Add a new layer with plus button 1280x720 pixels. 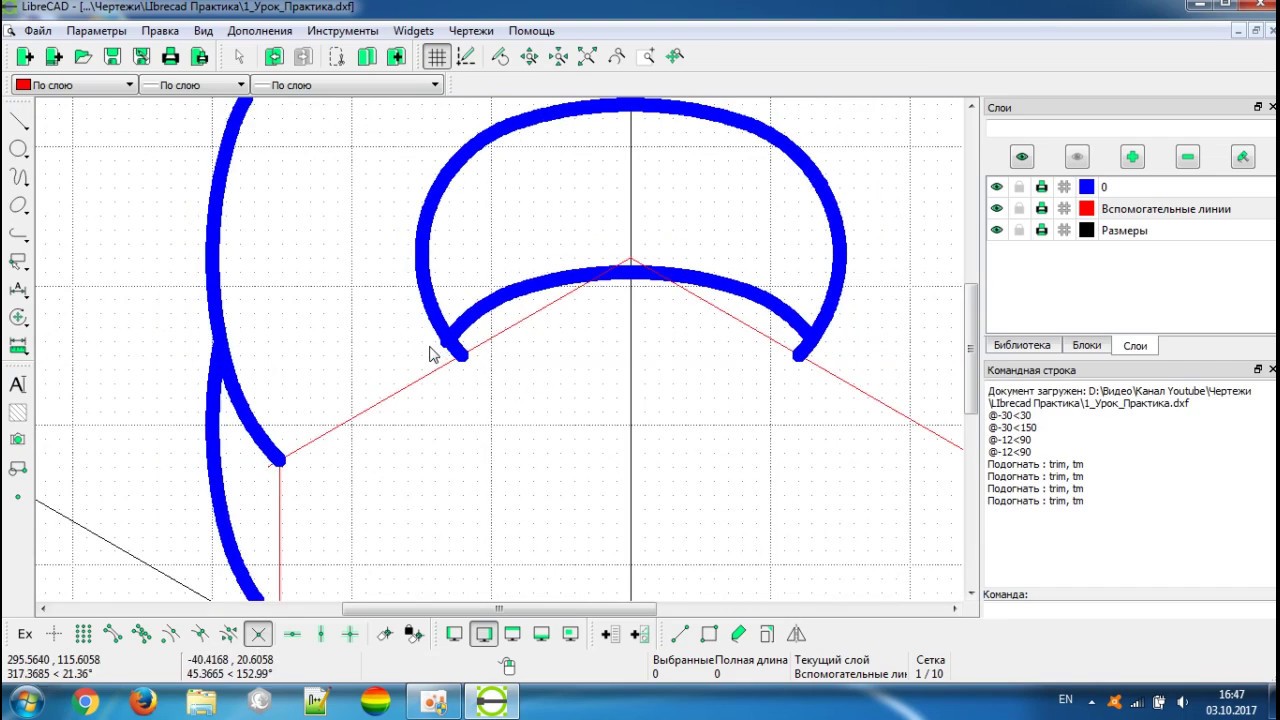click(x=1132, y=157)
